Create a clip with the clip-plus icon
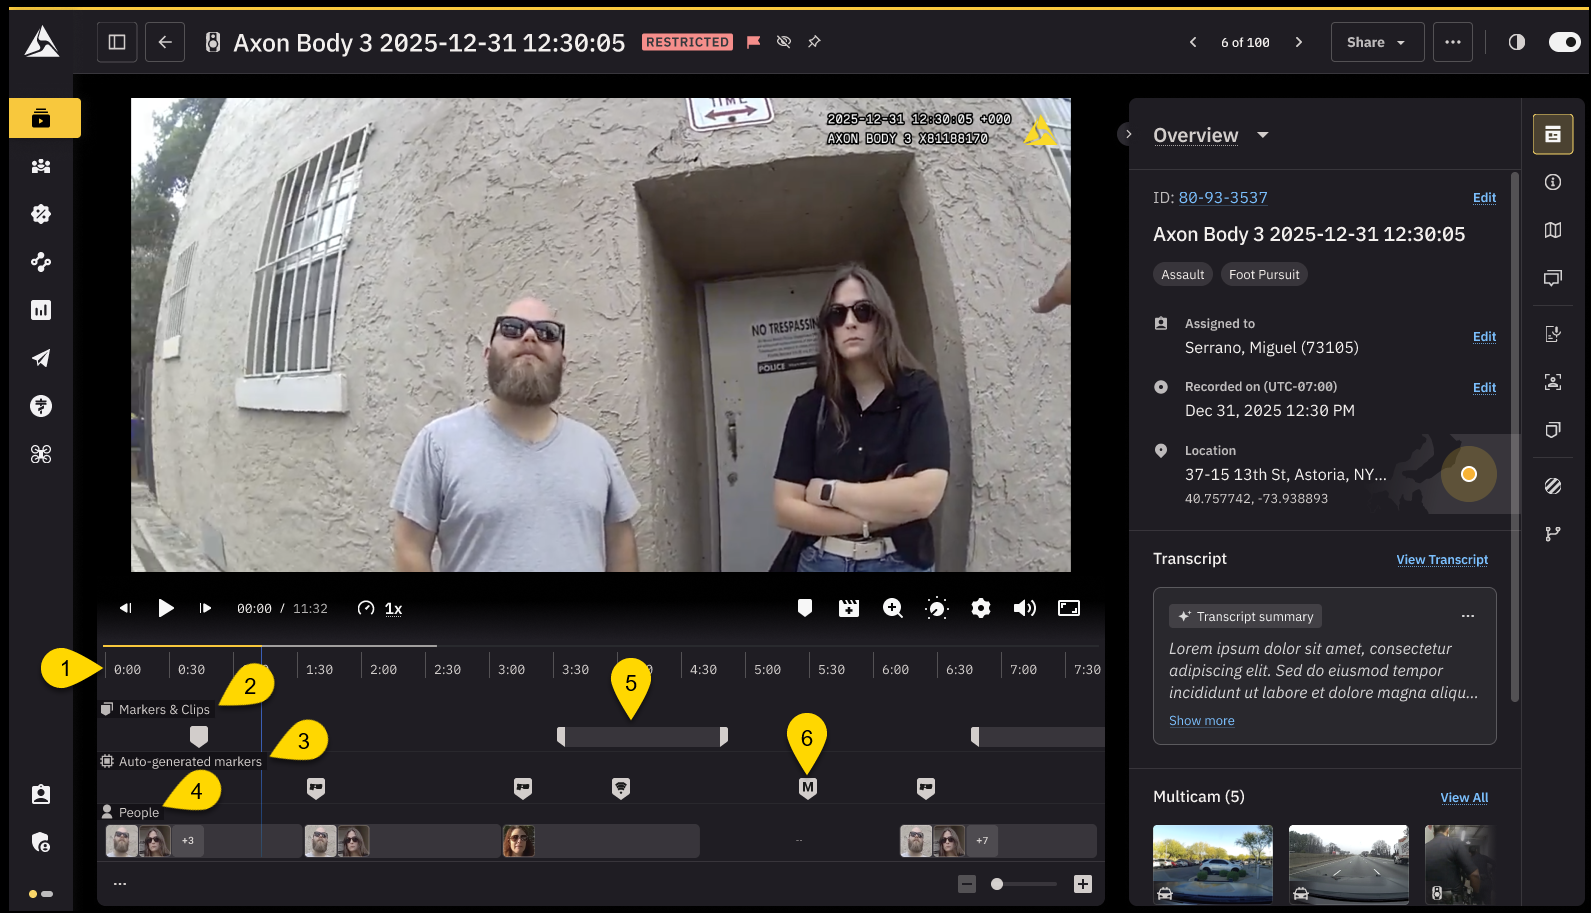 (849, 608)
